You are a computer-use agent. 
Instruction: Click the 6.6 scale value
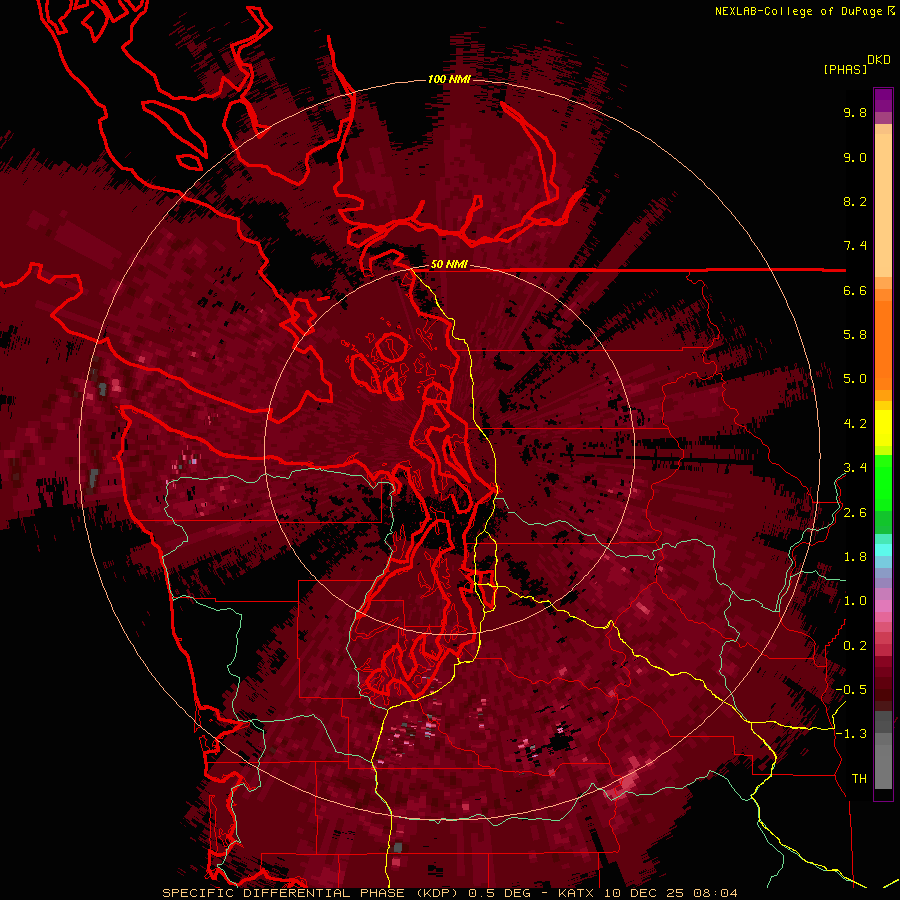click(855, 290)
